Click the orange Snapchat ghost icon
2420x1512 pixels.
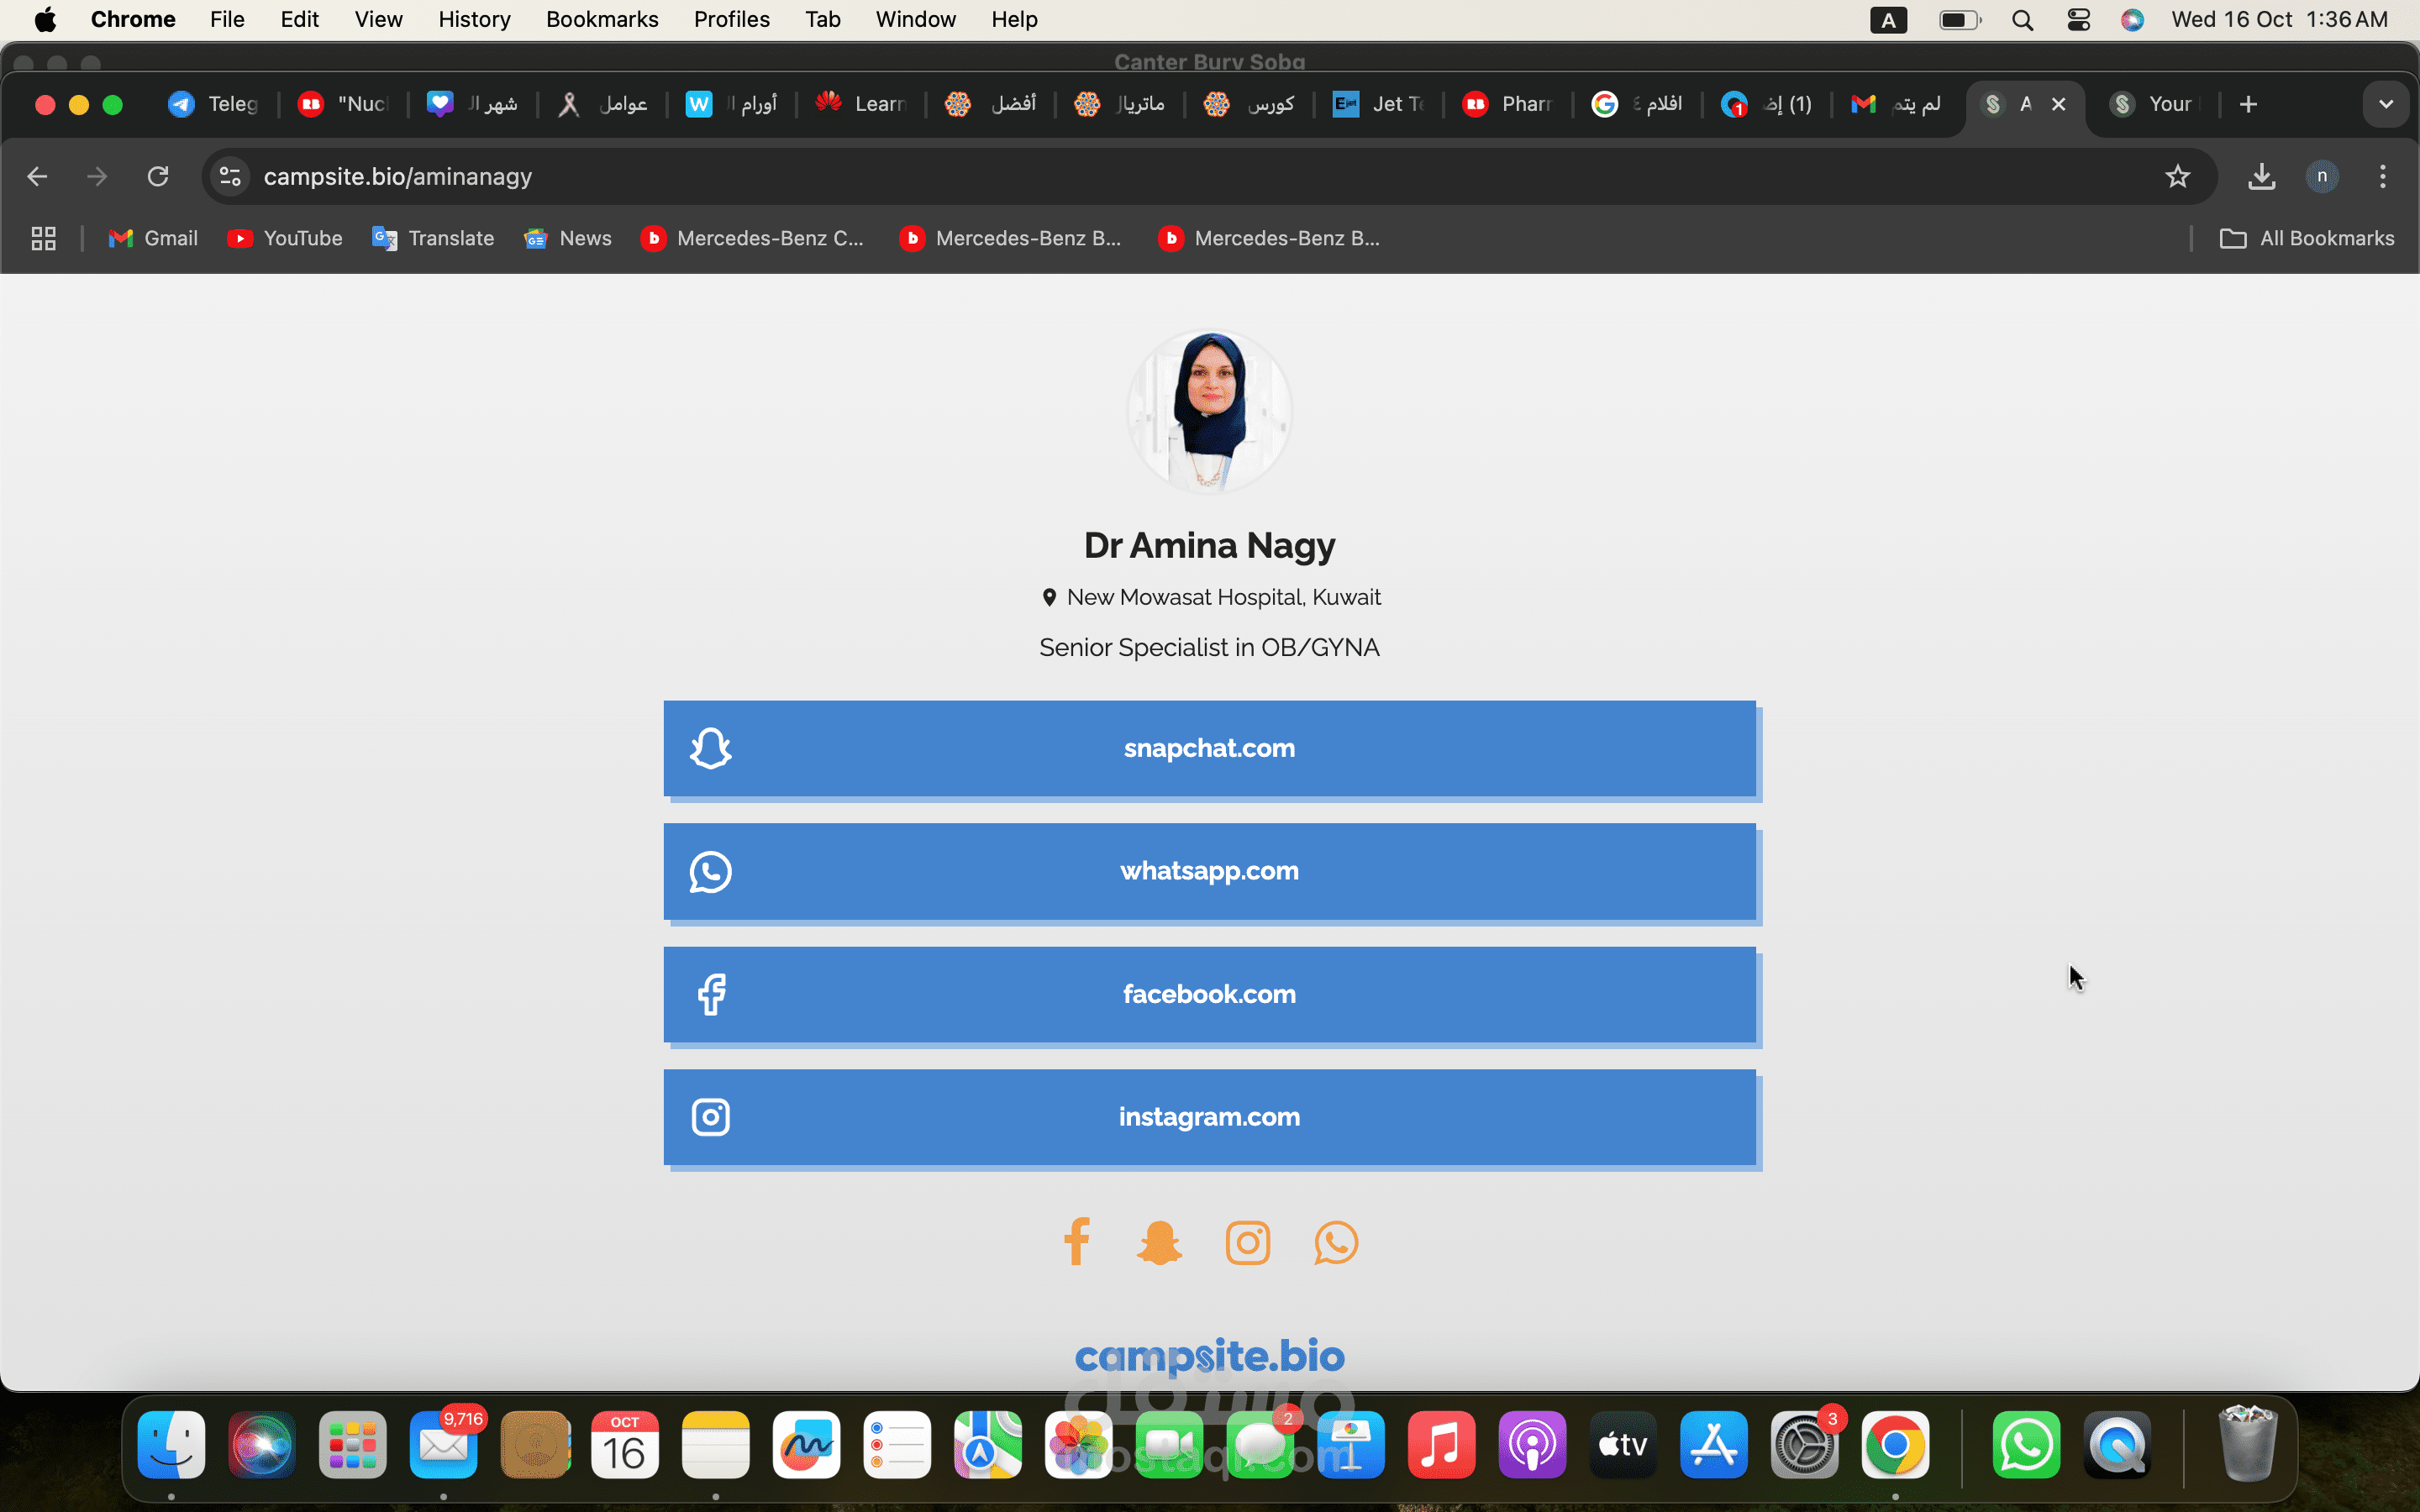pos(1160,1242)
